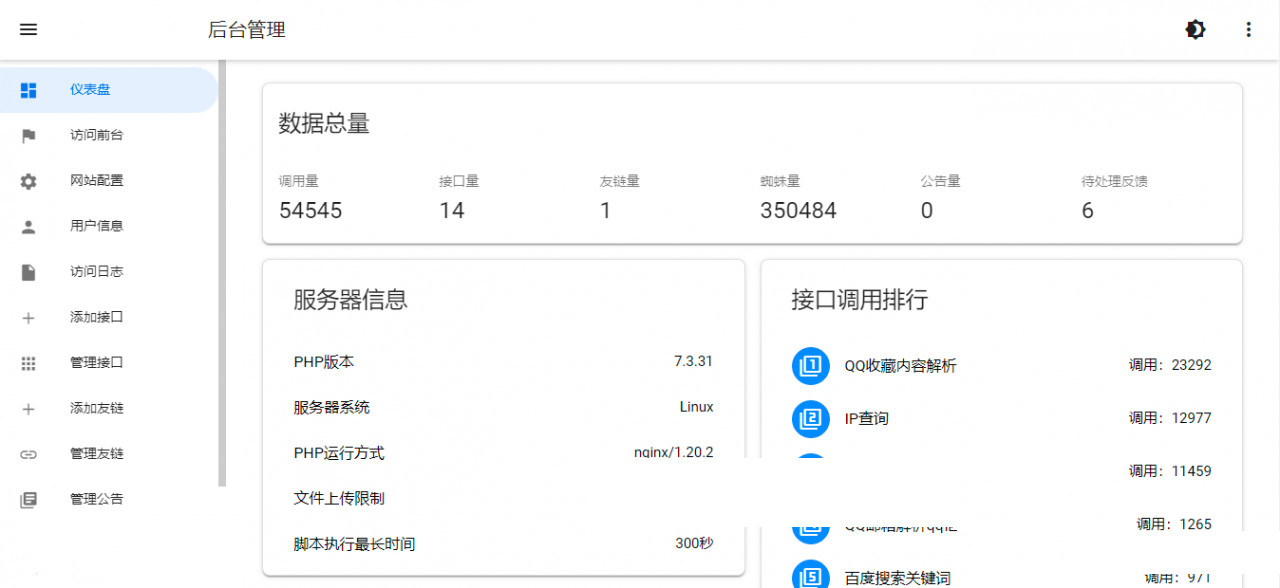Click the plus icon beside 添加友链
The image size is (1280, 588).
click(28, 409)
